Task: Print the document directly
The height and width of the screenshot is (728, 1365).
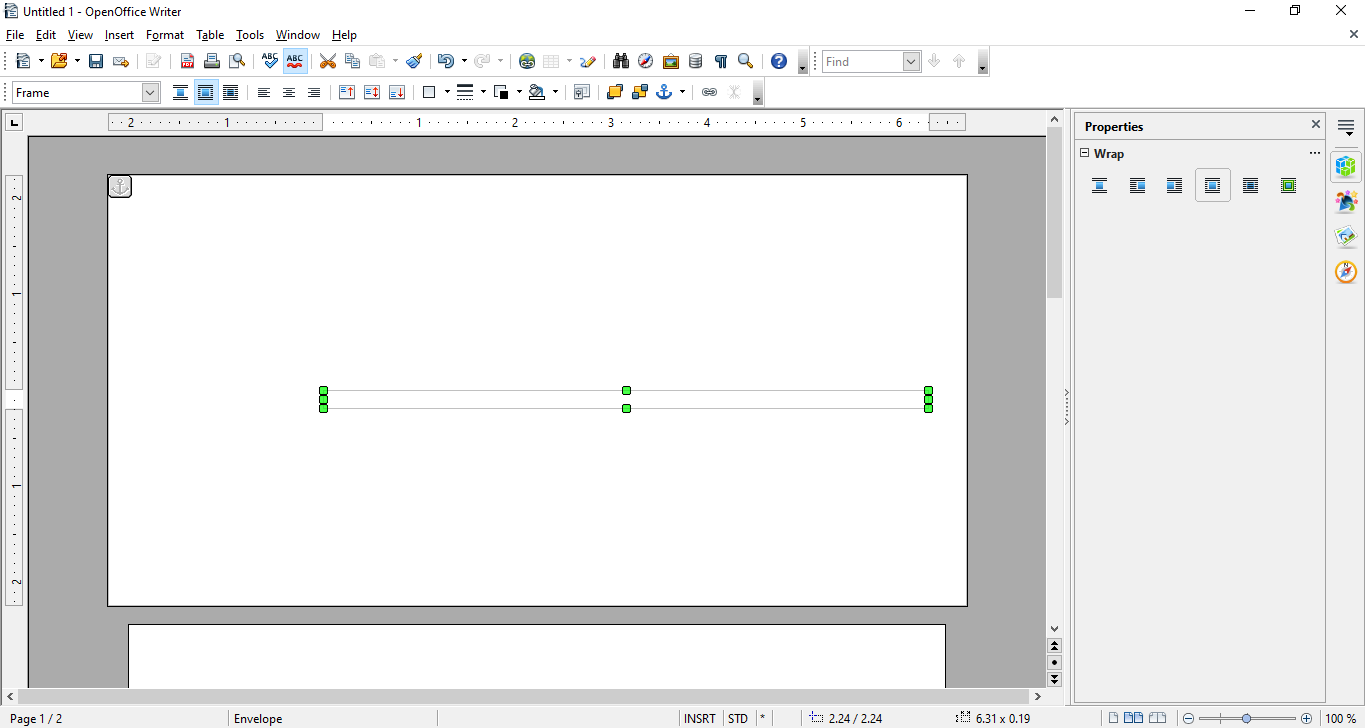Action: (x=212, y=61)
